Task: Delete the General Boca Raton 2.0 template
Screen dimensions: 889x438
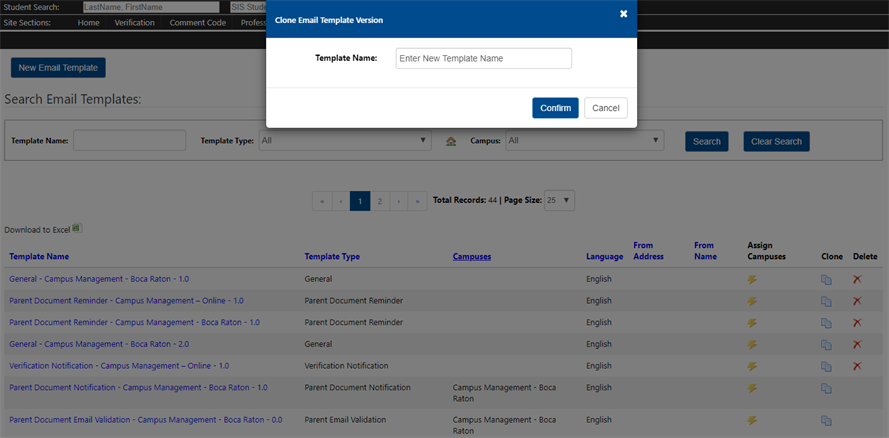Action: (857, 344)
